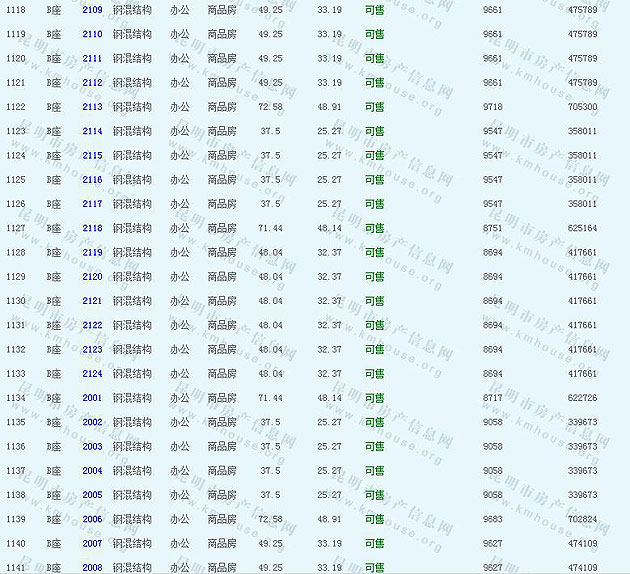Click room number 2003
The height and width of the screenshot is (574, 630).
coord(92,447)
